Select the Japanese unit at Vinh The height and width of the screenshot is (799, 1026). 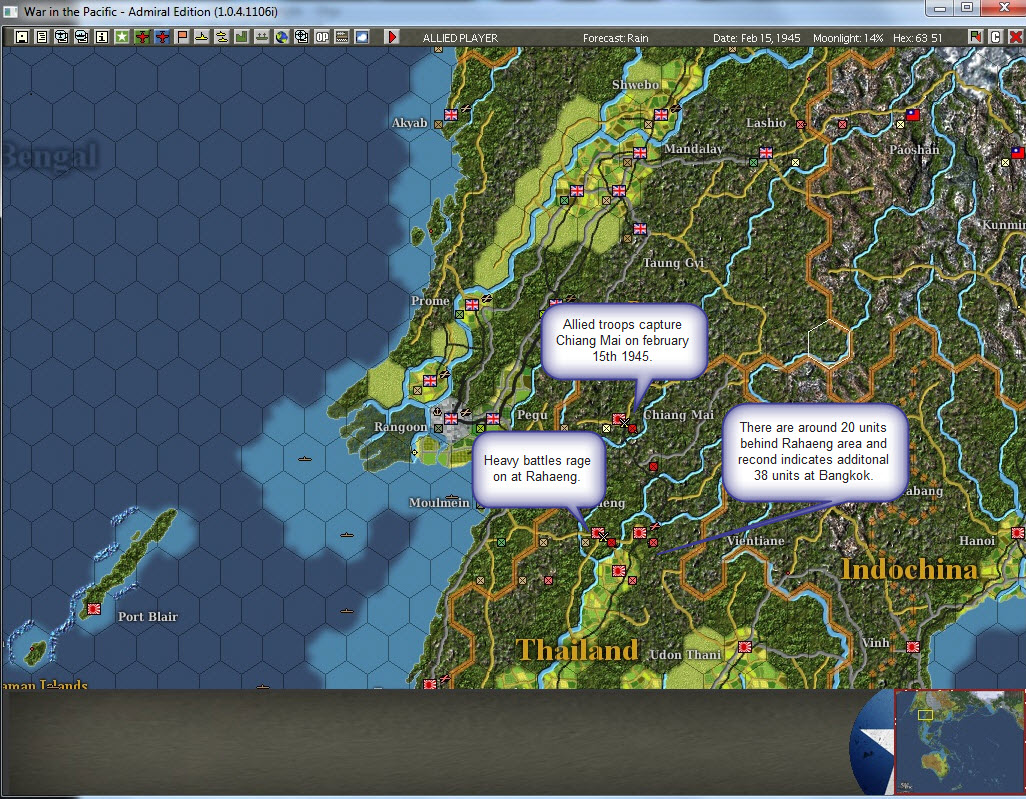[913, 647]
